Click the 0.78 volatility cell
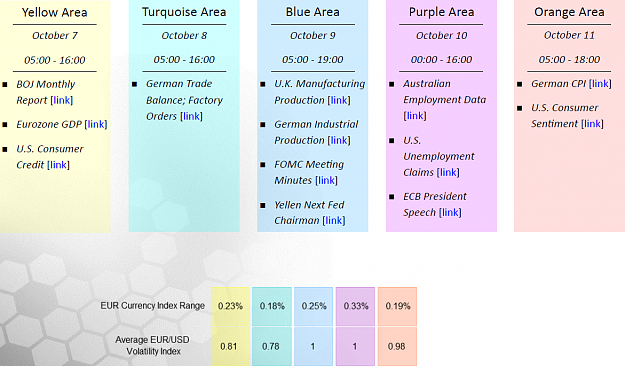This screenshot has width=625, height=366. point(272,346)
